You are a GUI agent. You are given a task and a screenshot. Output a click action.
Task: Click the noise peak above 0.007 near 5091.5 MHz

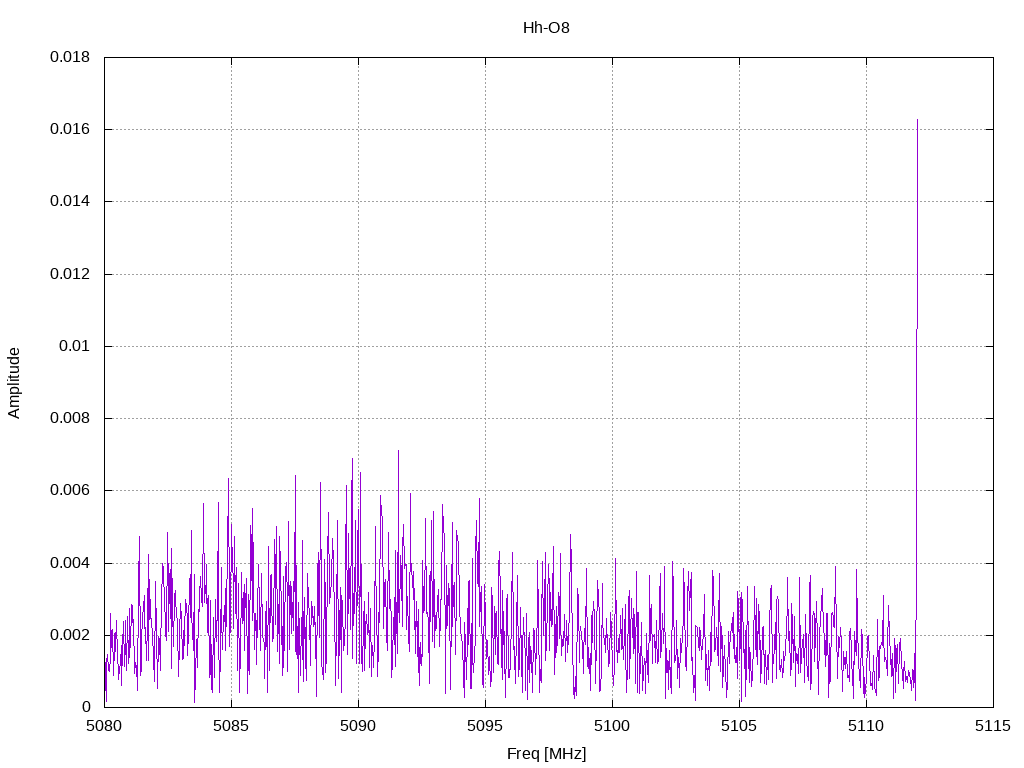click(398, 451)
